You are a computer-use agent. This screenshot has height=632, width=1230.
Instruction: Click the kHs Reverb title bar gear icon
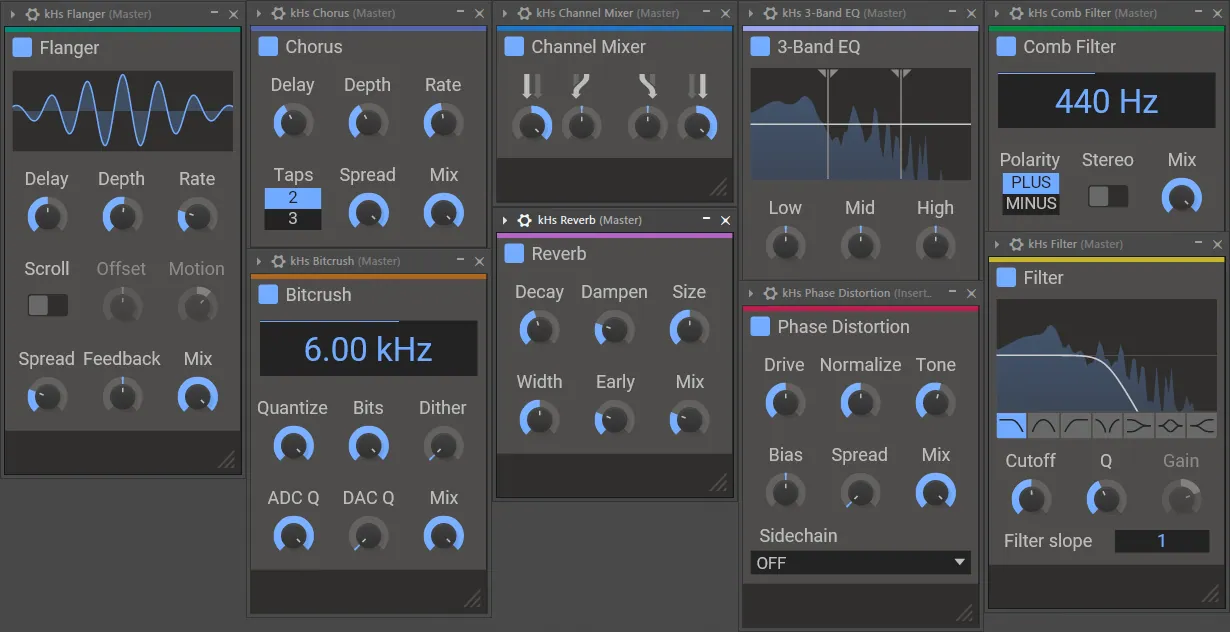(x=525, y=220)
